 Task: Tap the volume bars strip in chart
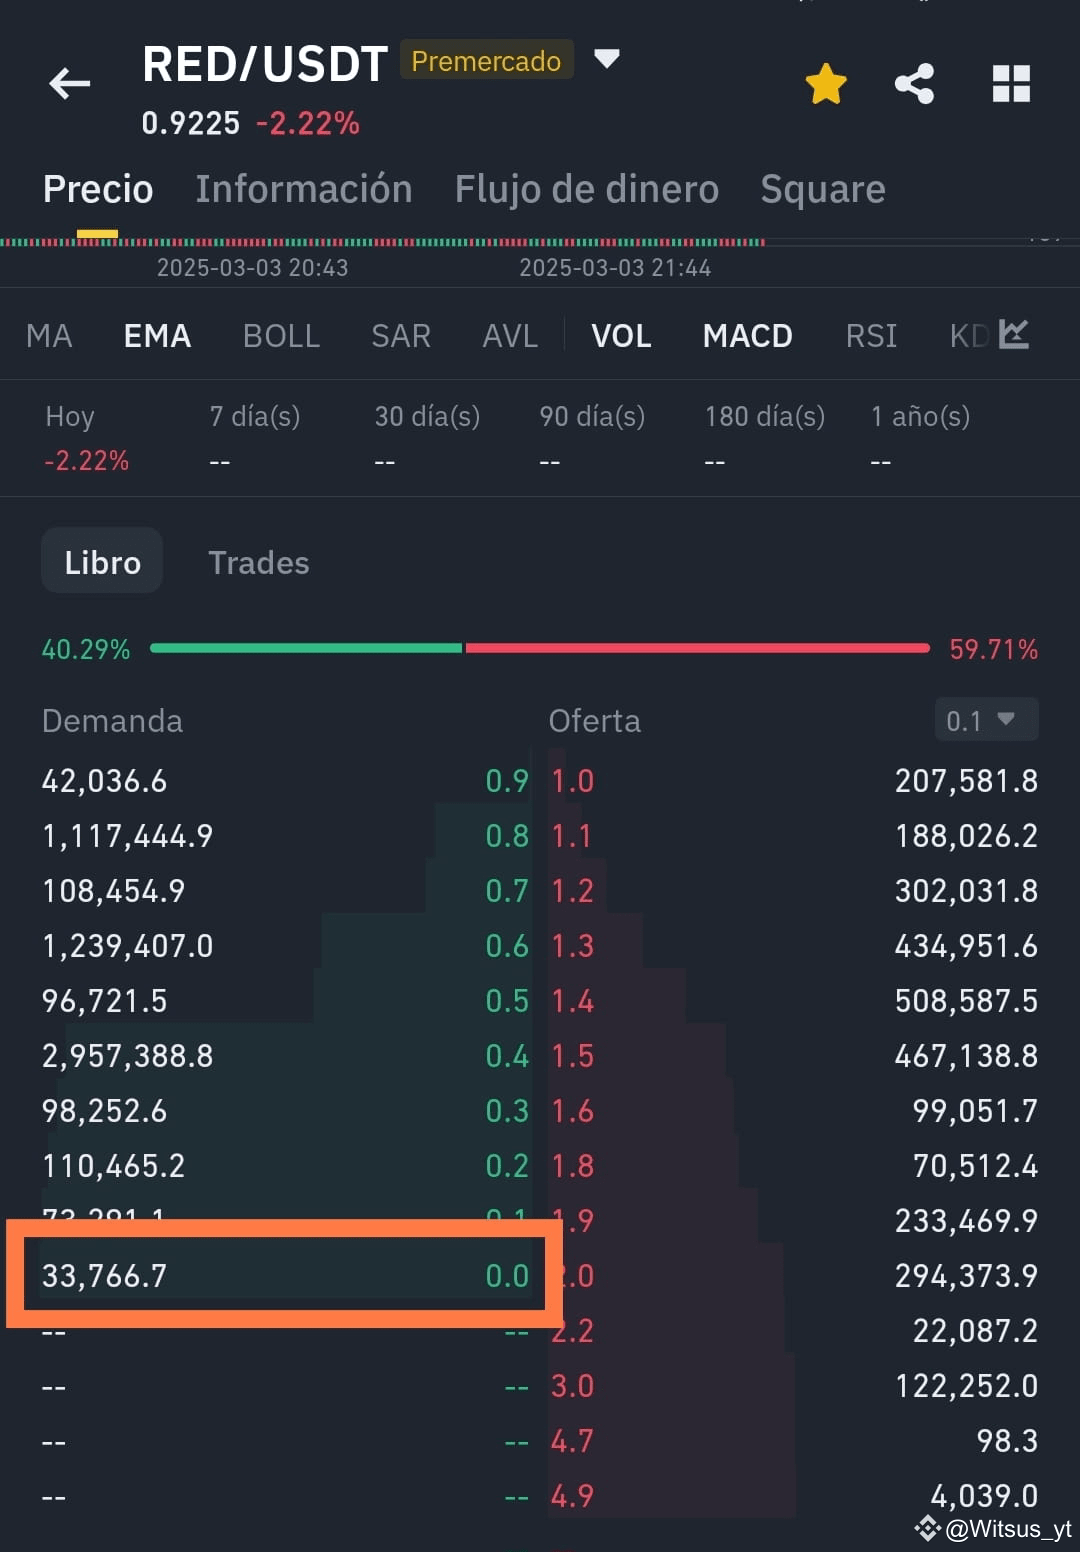(x=383, y=241)
